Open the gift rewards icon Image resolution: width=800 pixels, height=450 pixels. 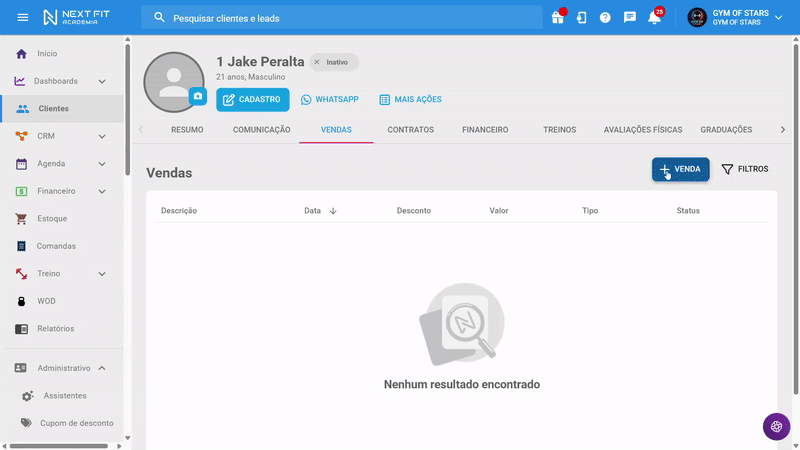tap(558, 17)
